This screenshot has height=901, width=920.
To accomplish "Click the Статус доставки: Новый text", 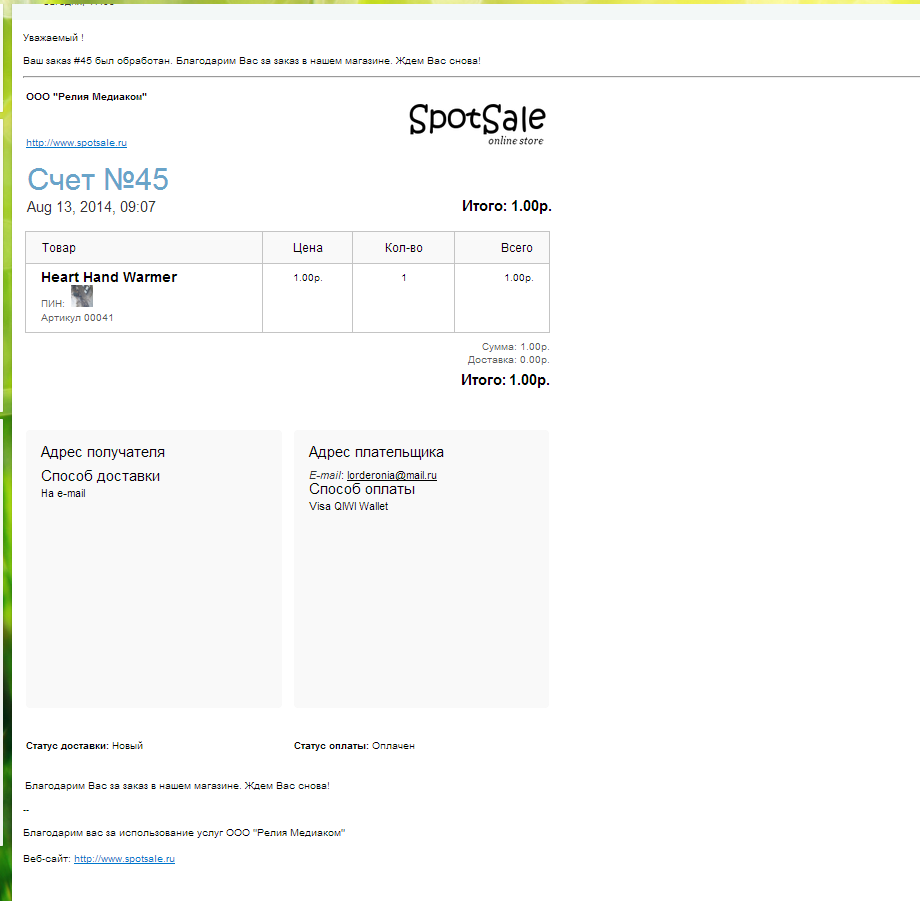I will coord(85,746).
